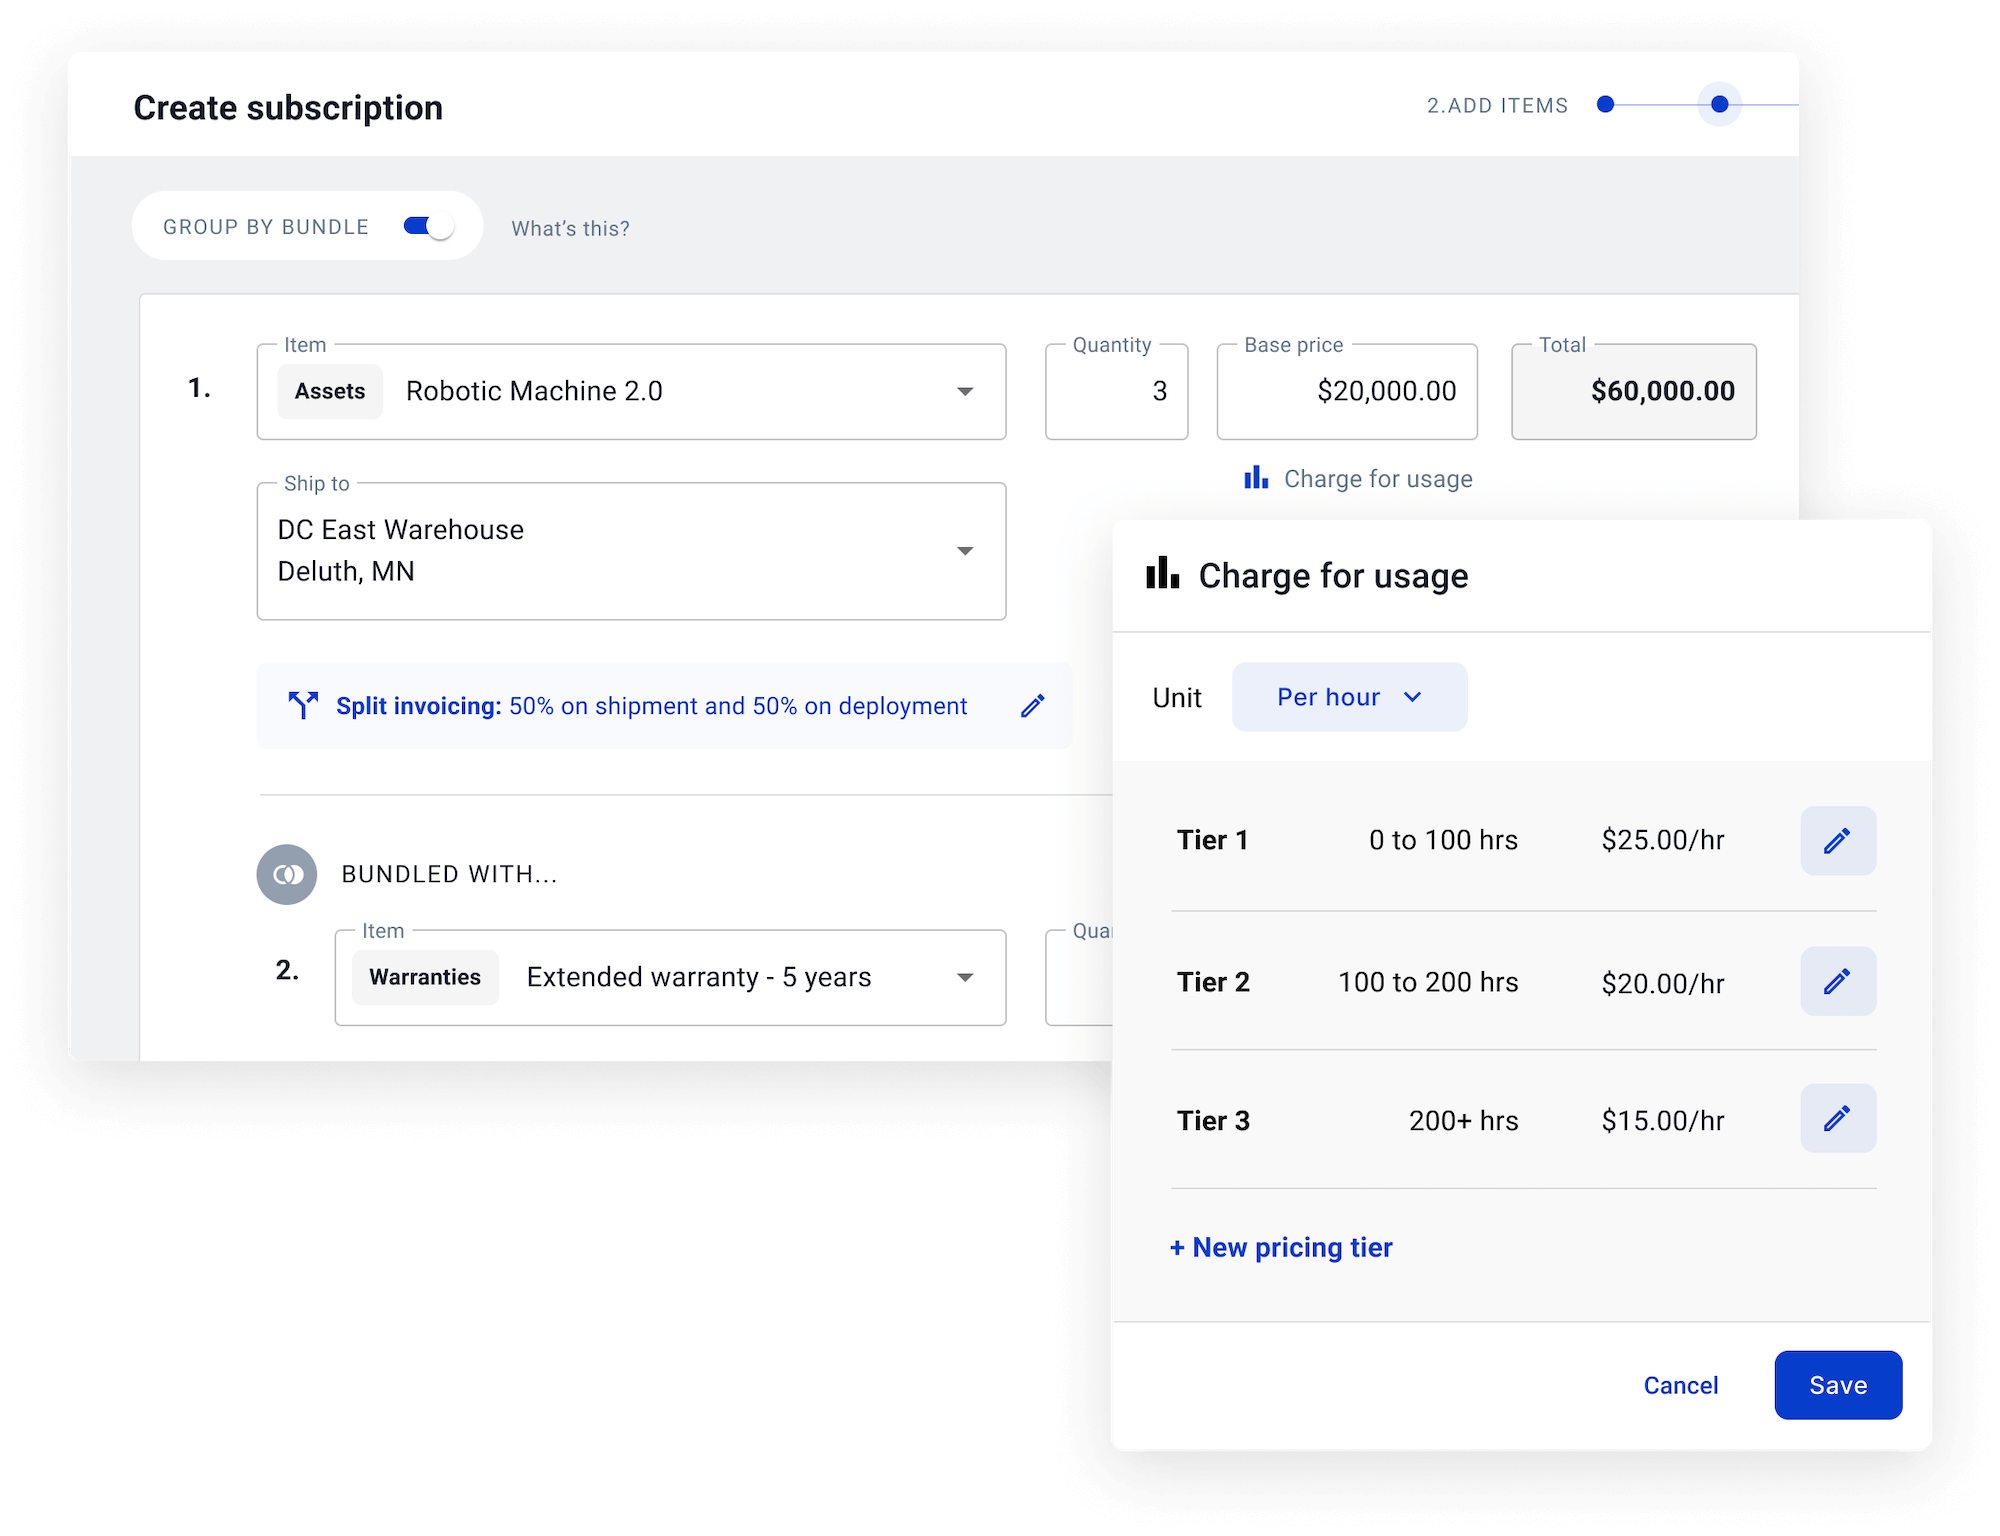The image size is (2000, 1536).
Task: Expand the Extended warranty item dropdown
Action: 964,978
